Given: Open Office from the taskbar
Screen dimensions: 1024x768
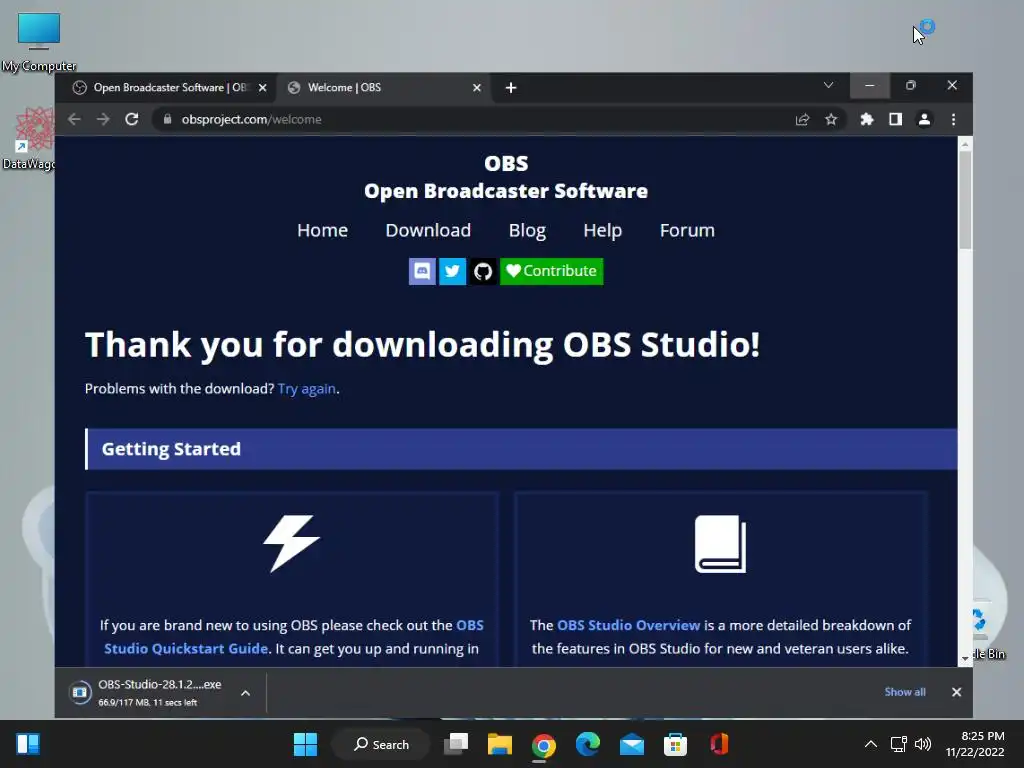Looking at the screenshot, I should click(719, 744).
